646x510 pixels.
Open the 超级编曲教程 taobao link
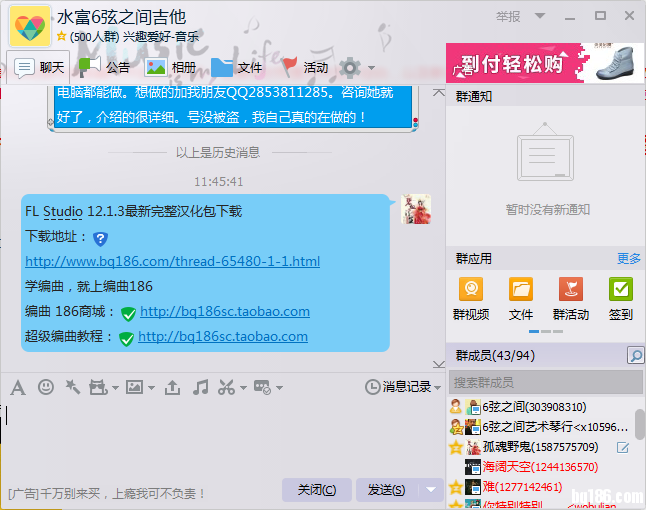pyautogui.click(x=223, y=337)
